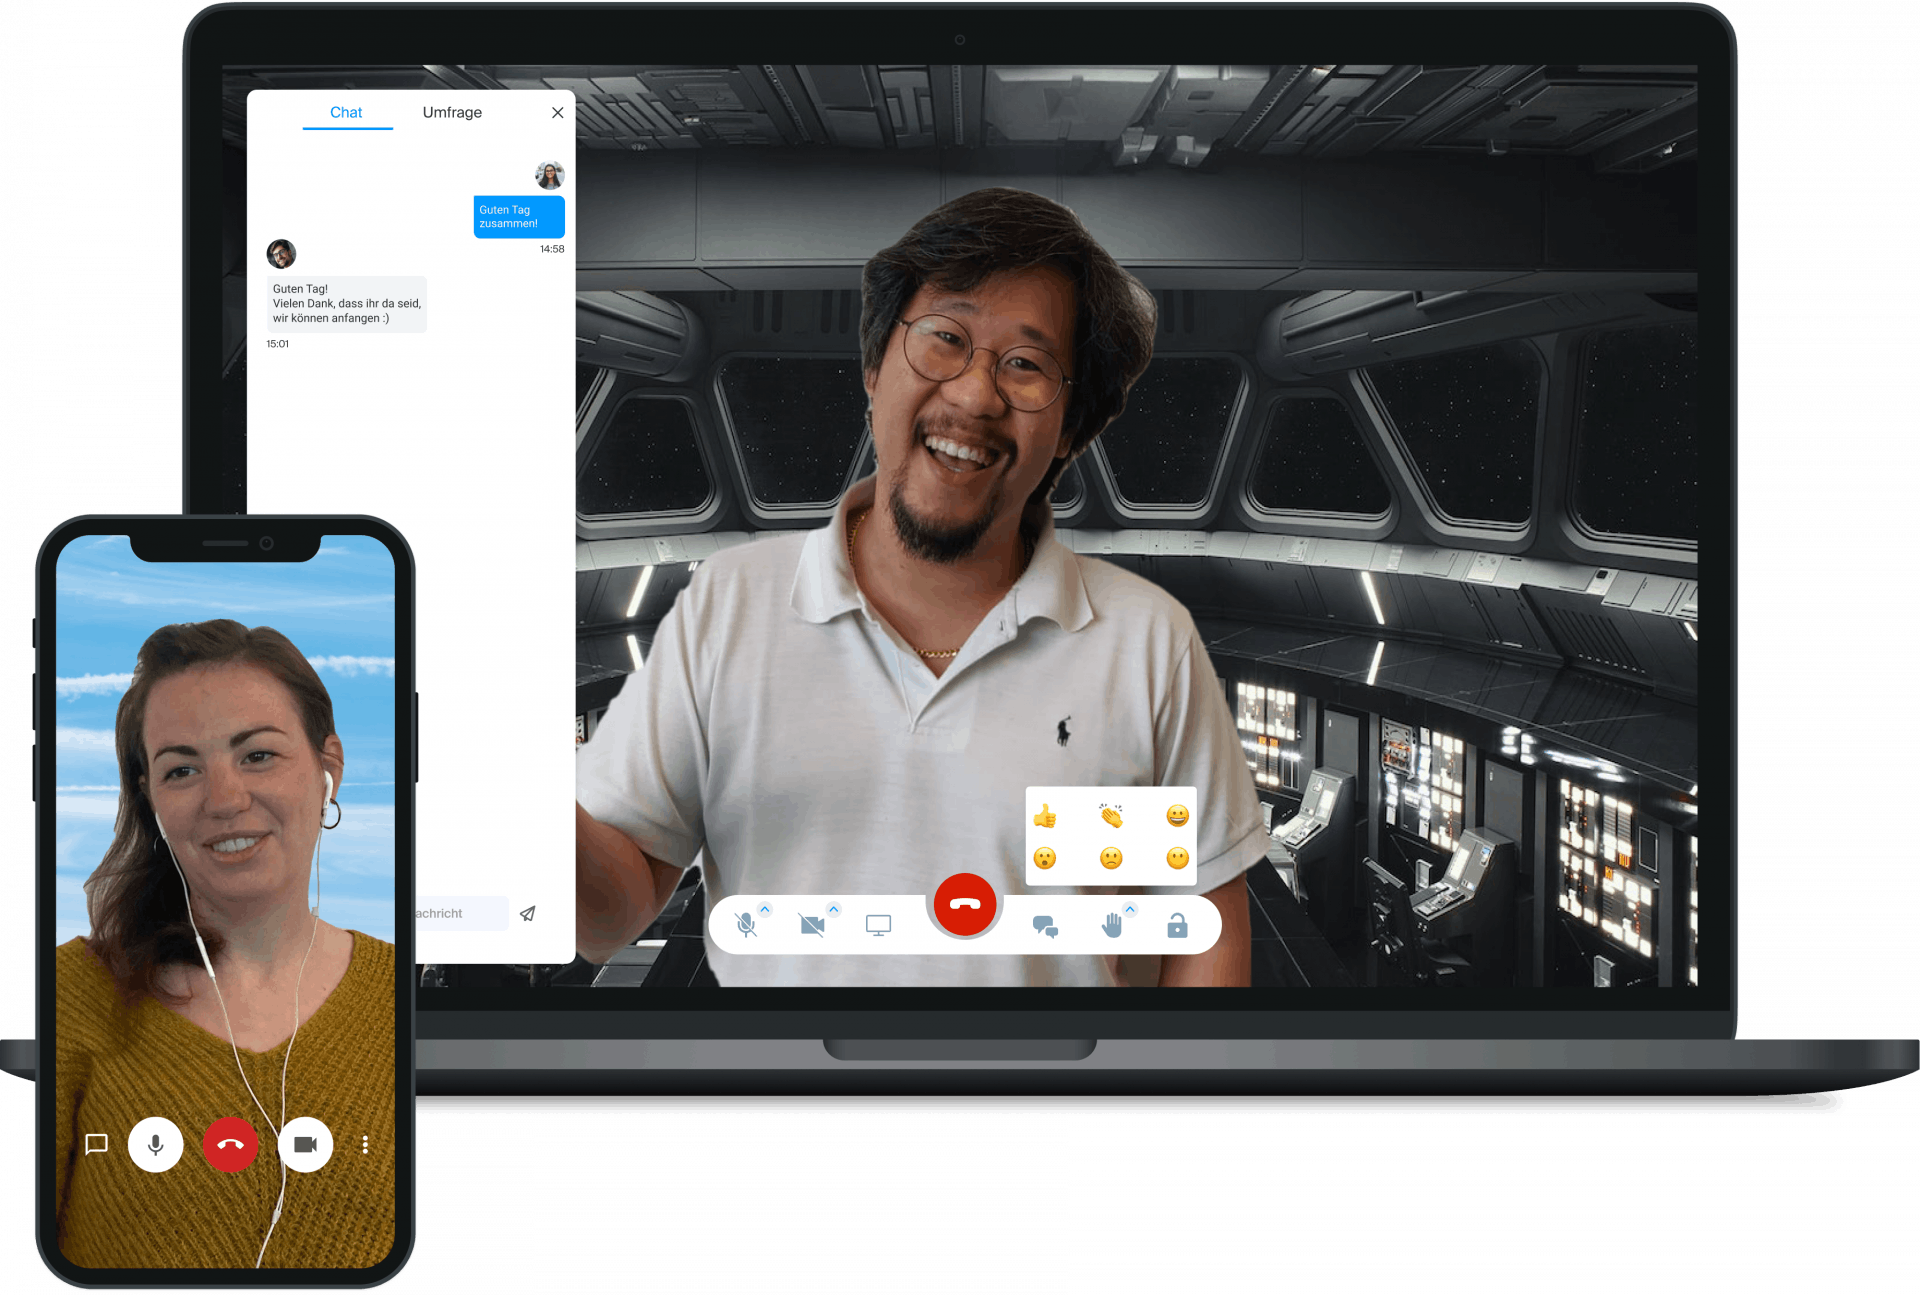Hang up call on the phone screen
1920x1295 pixels.
[230, 1144]
